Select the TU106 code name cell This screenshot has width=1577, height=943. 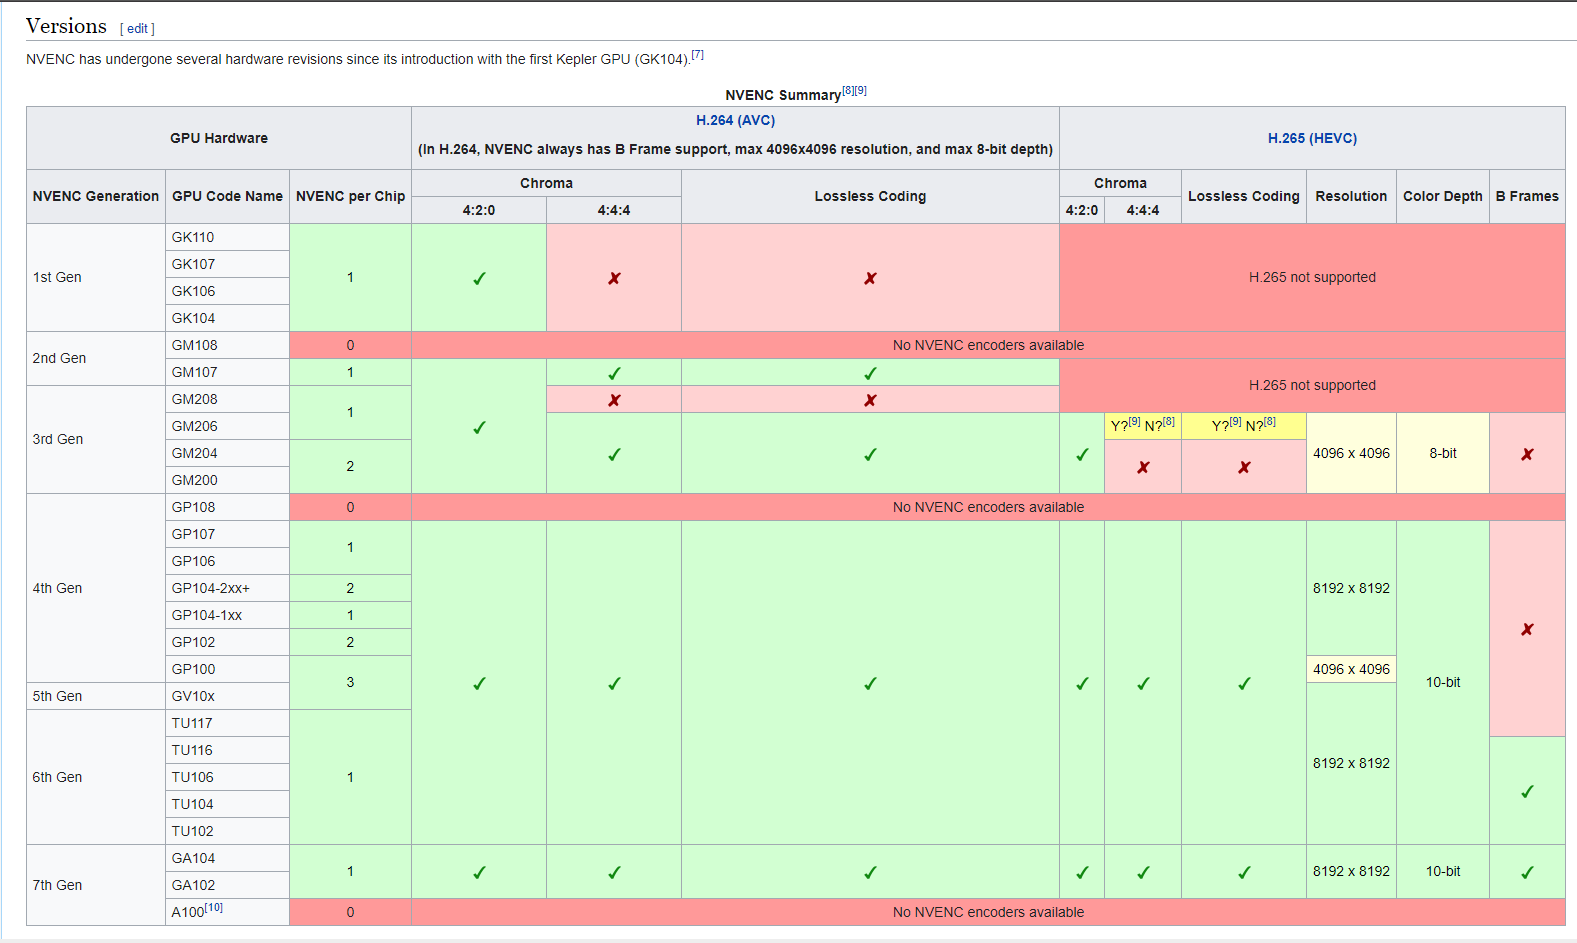pyautogui.click(x=227, y=777)
